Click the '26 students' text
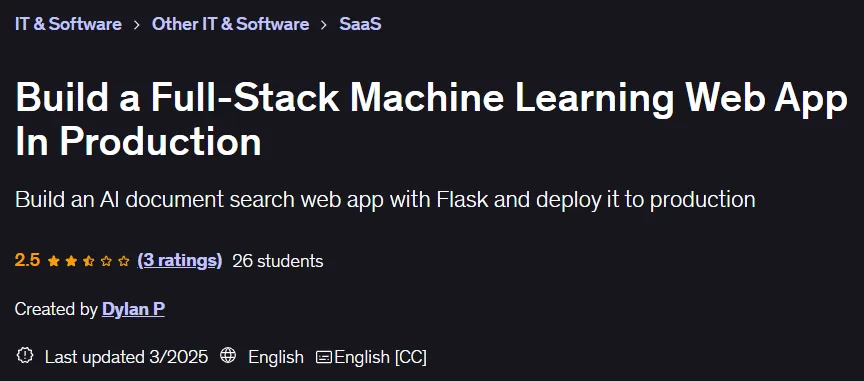This screenshot has width=864, height=381. tap(278, 261)
